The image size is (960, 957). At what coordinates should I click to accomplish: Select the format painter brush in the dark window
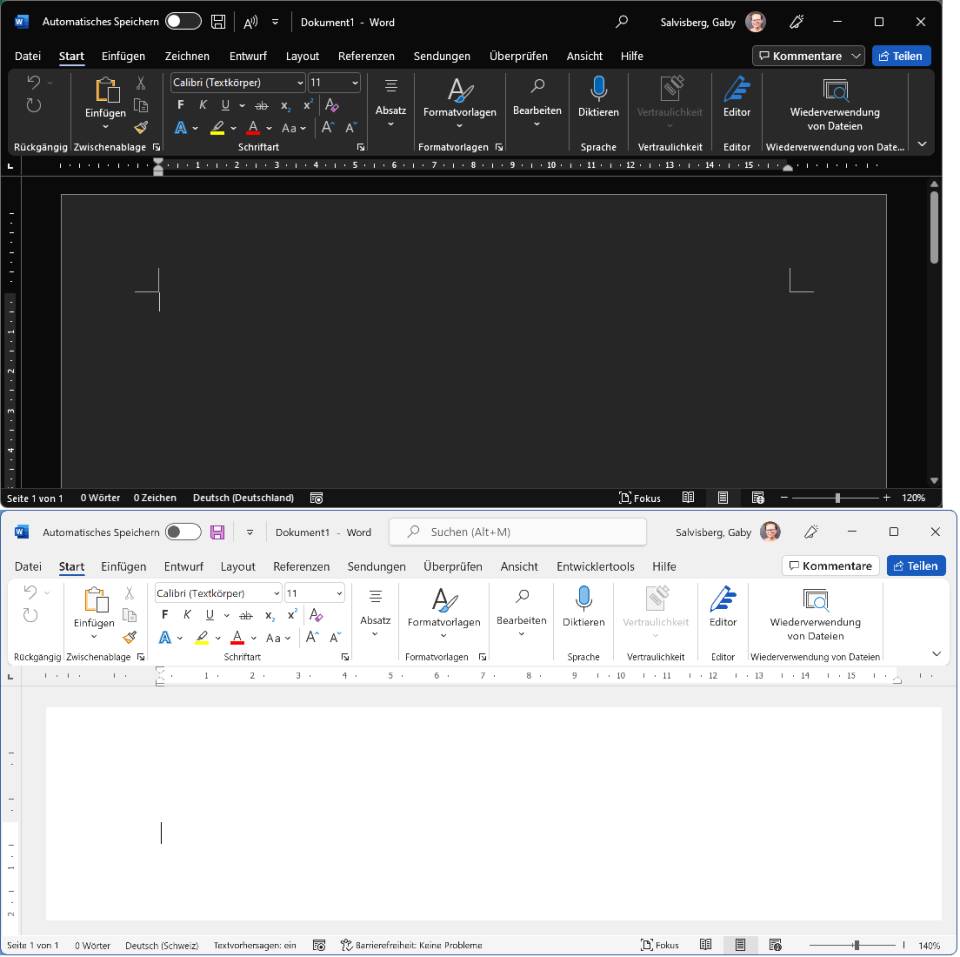141,128
